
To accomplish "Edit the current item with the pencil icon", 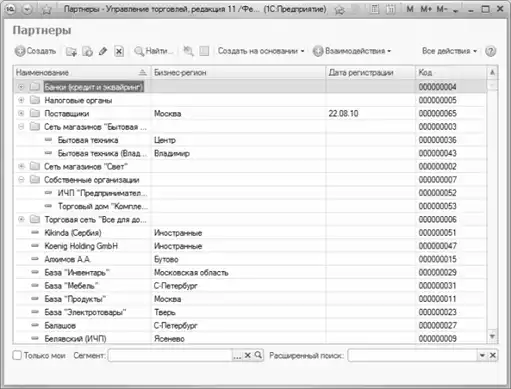I will 103,51.
